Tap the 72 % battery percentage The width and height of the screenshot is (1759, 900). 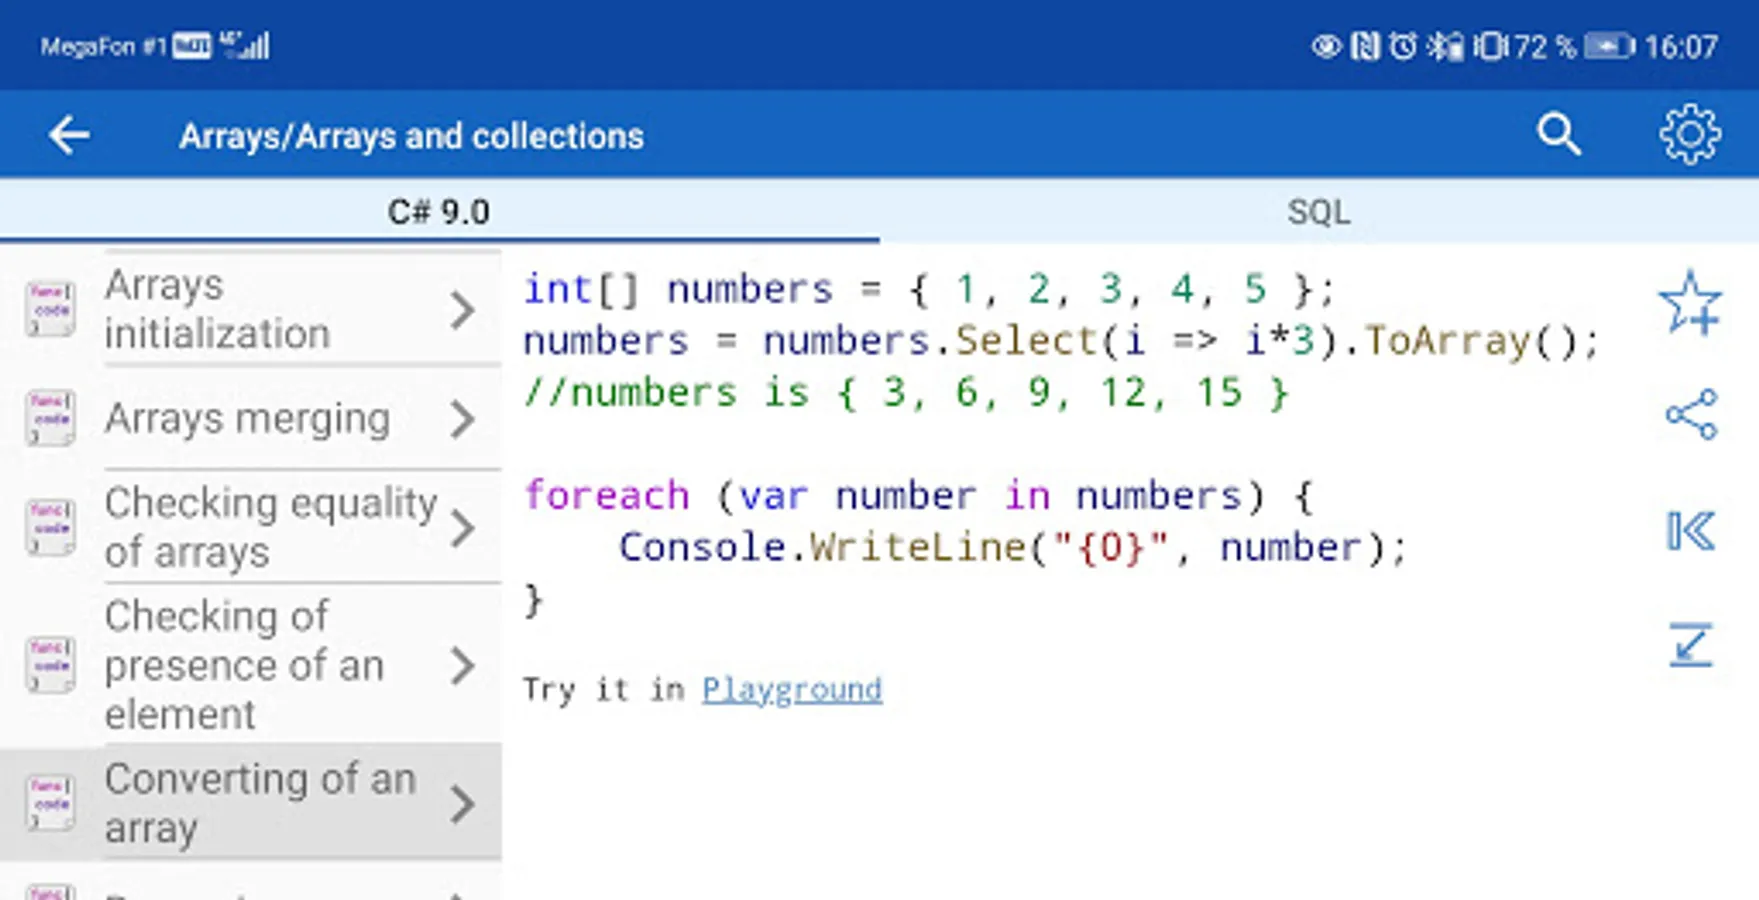[1544, 46]
